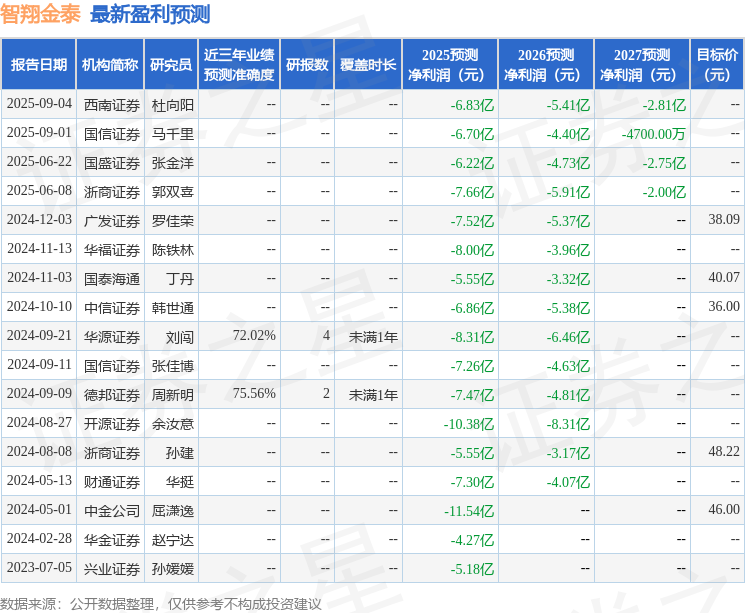745x613 pixels.
Task: Click the 覆盖时长 column header
Action: (368, 64)
